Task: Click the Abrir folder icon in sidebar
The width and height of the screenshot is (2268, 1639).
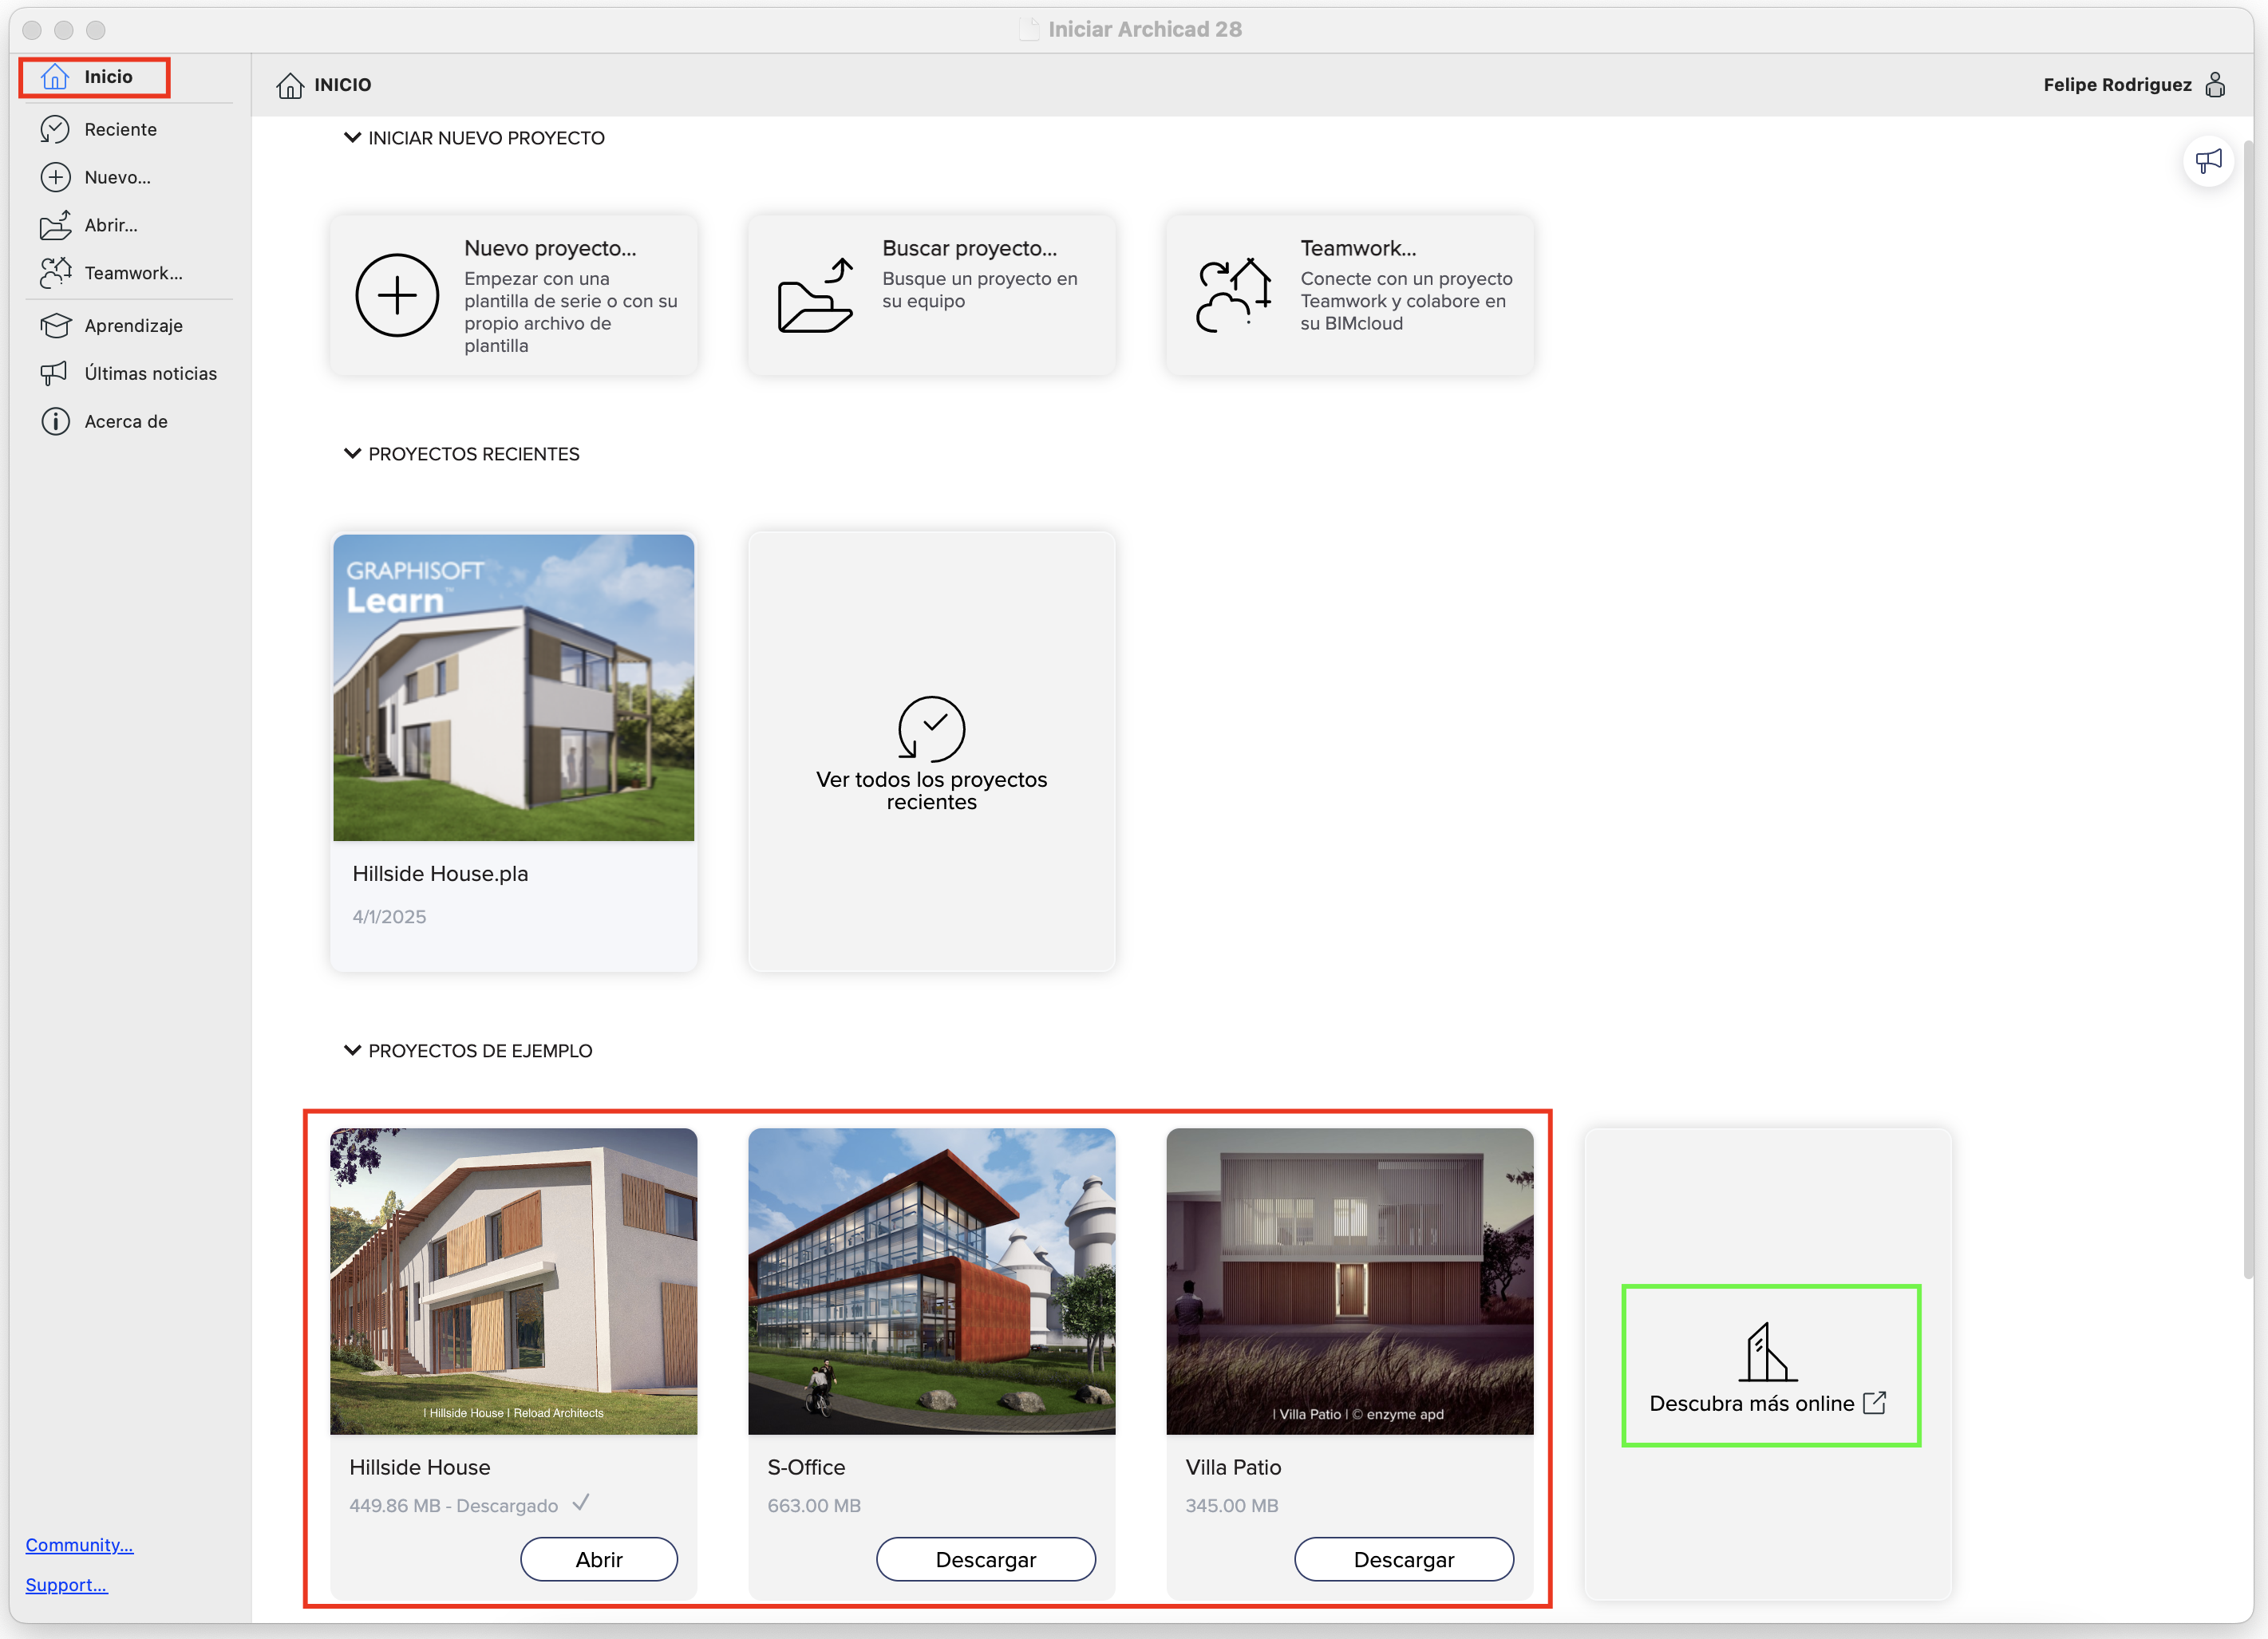Action: 55,225
